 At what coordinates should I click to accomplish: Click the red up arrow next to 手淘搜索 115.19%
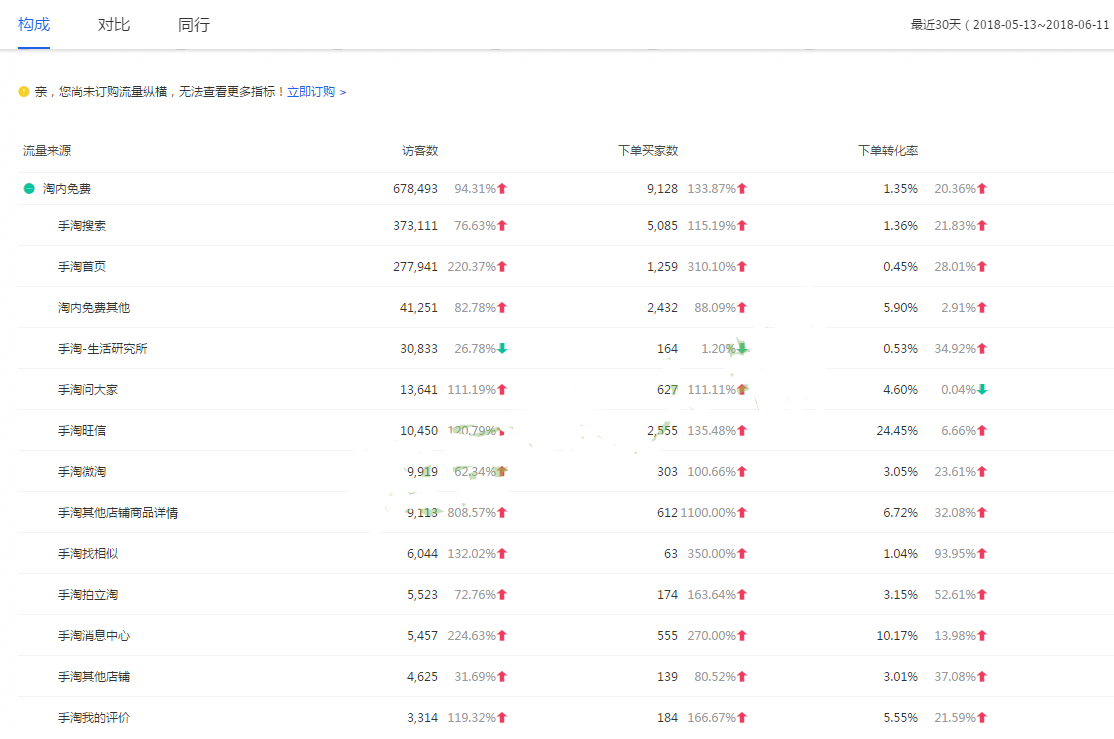pyautogui.click(x=742, y=225)
